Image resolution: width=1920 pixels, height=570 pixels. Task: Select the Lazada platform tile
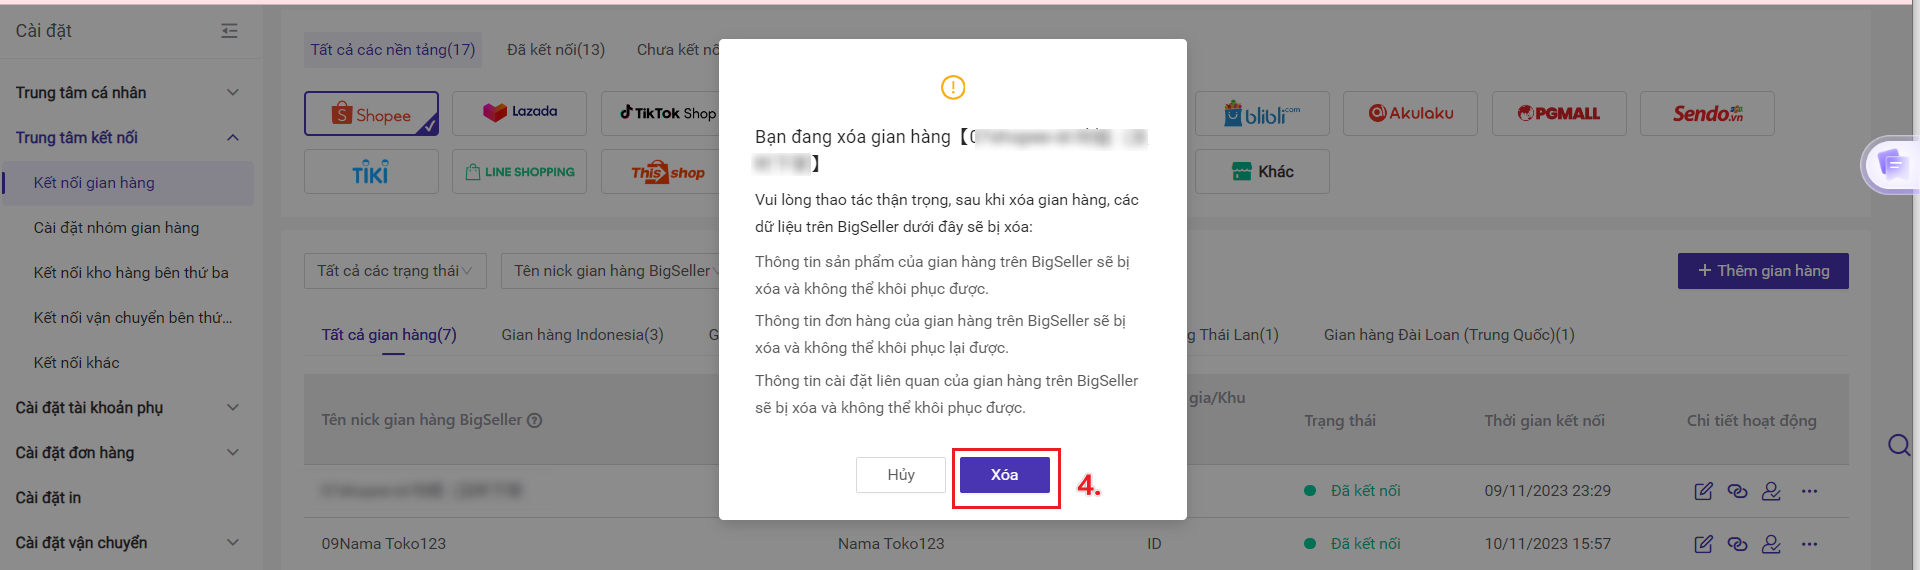519,113
